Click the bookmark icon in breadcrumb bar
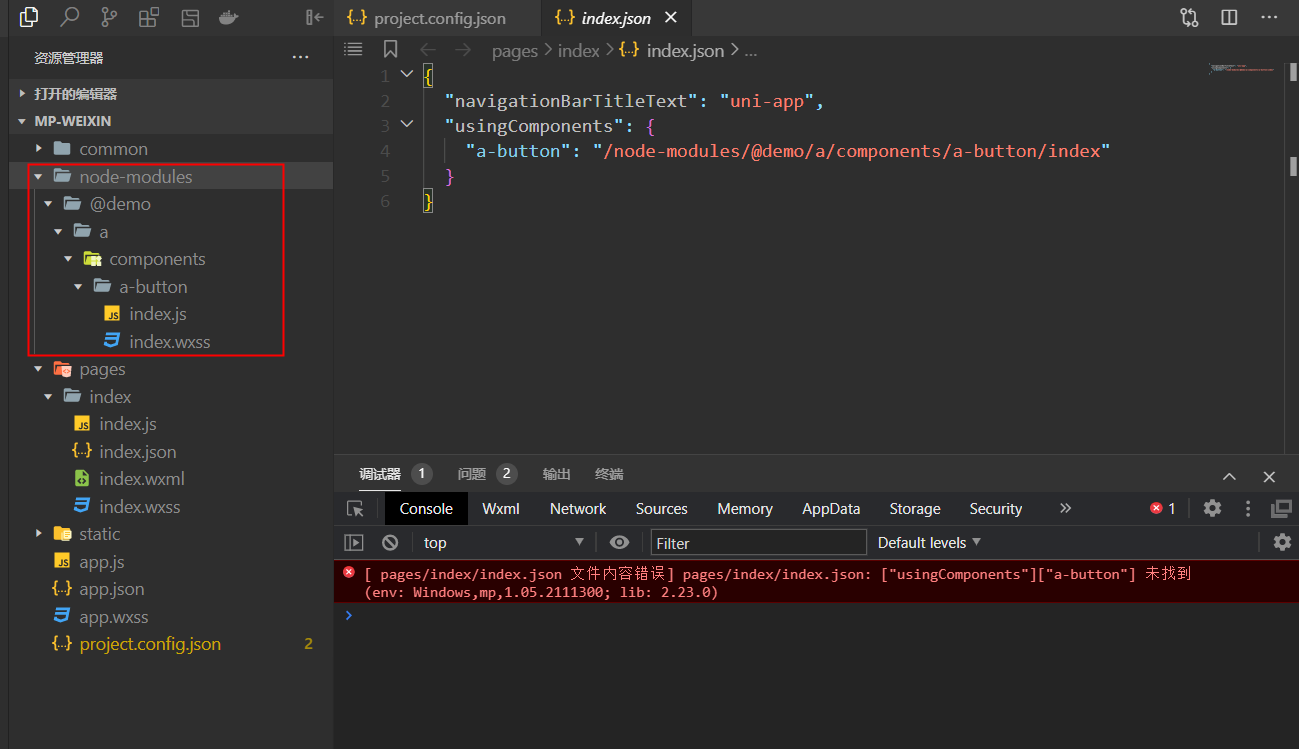 pos(390,49)
